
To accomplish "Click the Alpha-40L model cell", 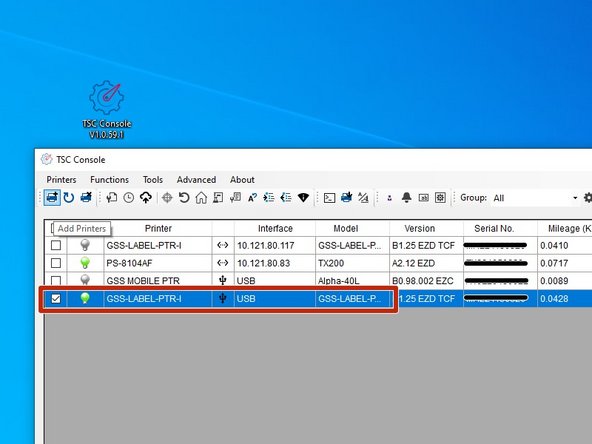I will click(339, 281).
